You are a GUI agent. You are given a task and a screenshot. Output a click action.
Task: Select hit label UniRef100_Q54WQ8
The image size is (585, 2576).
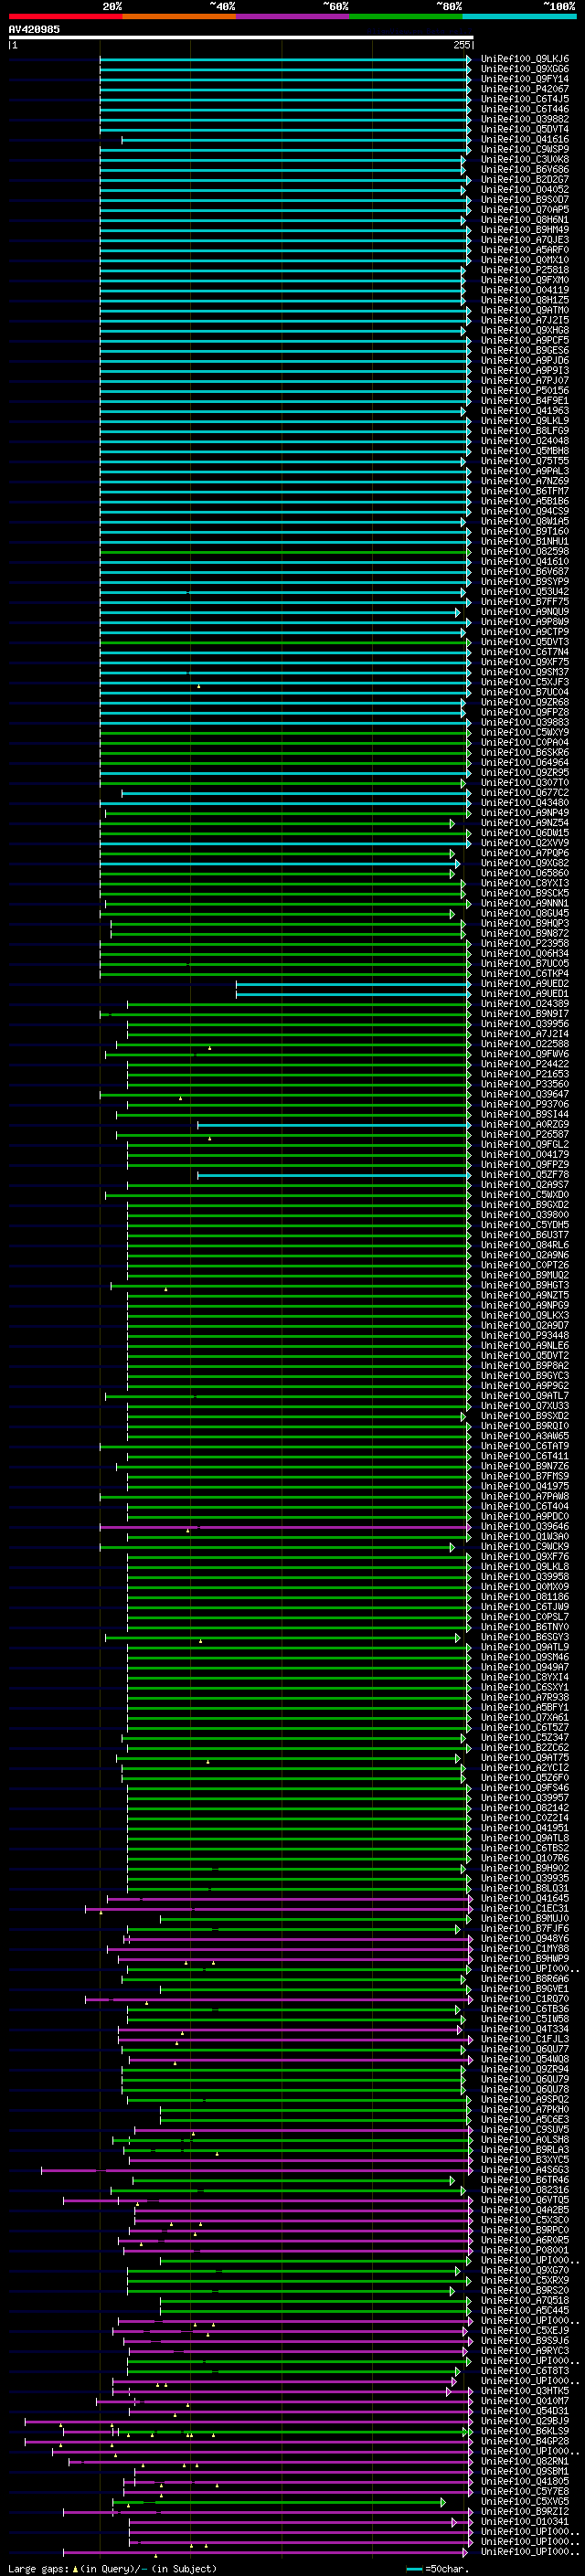tap(525, 2059)
